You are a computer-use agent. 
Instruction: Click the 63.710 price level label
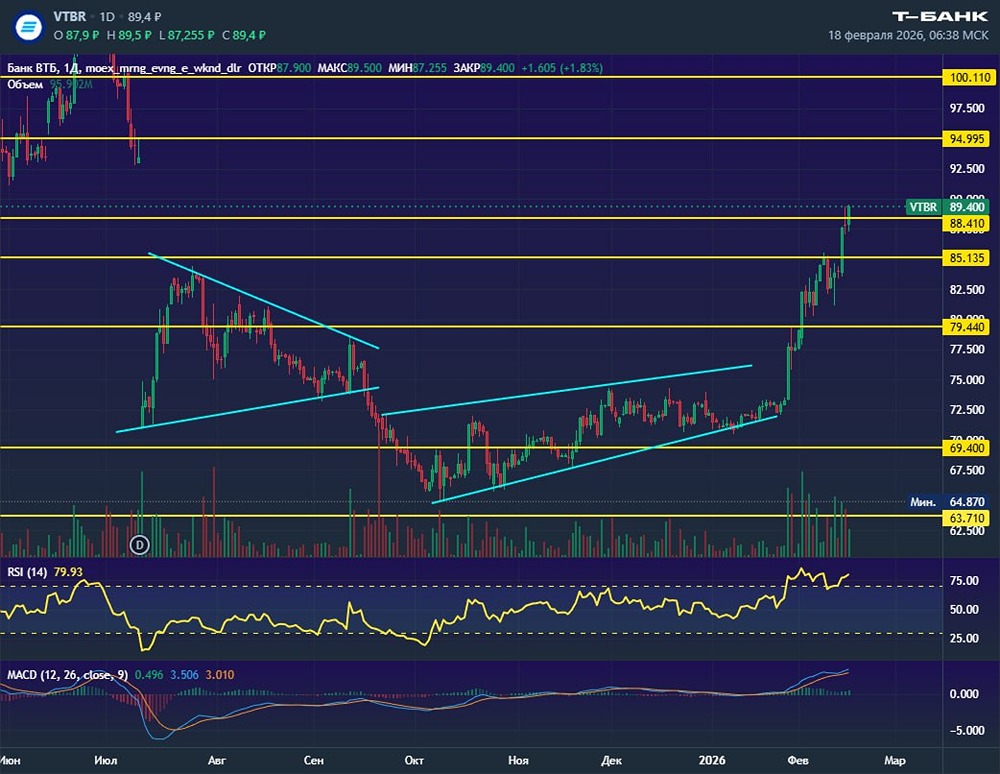point(967,518)
